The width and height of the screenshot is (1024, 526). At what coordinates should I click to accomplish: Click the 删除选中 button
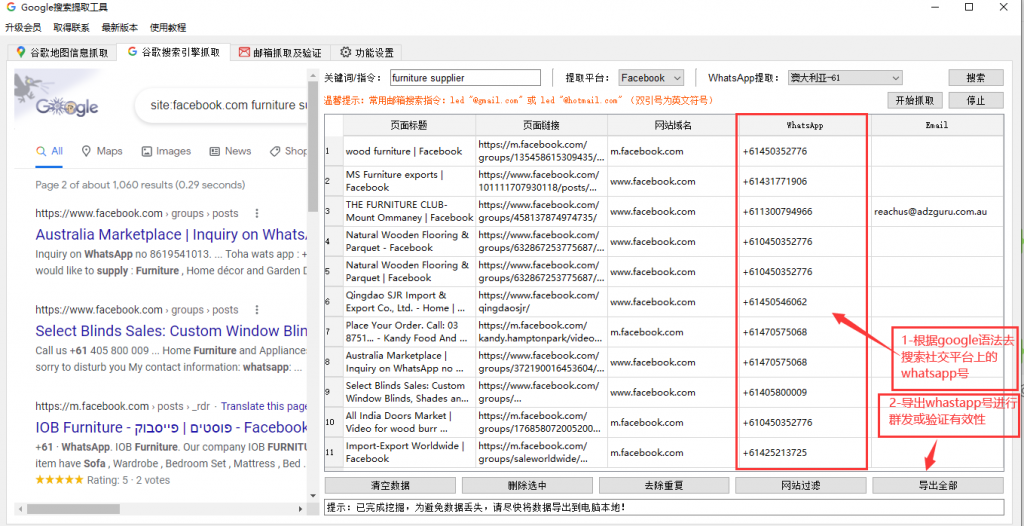click(527, 485)
